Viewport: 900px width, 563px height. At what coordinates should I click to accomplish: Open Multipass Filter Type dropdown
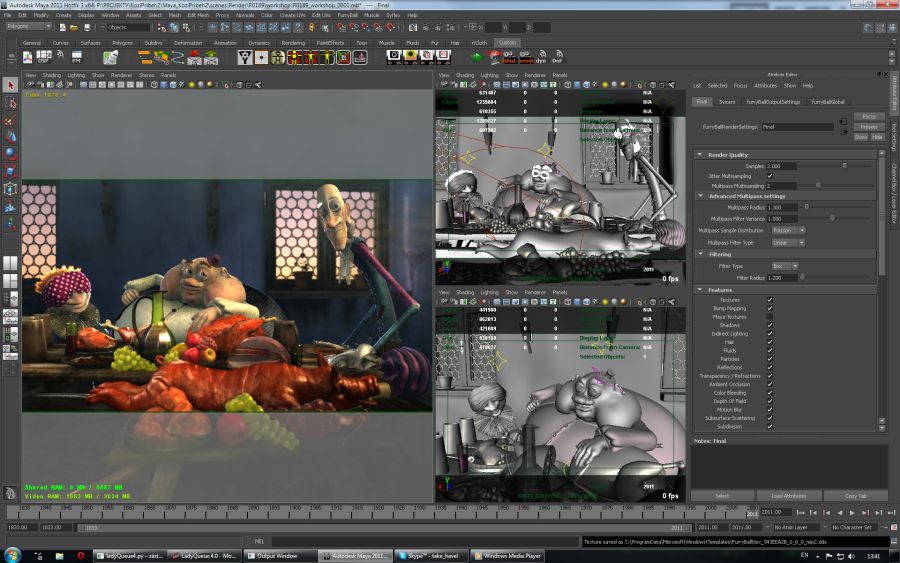pyautogui.click(x=788, y=243)
